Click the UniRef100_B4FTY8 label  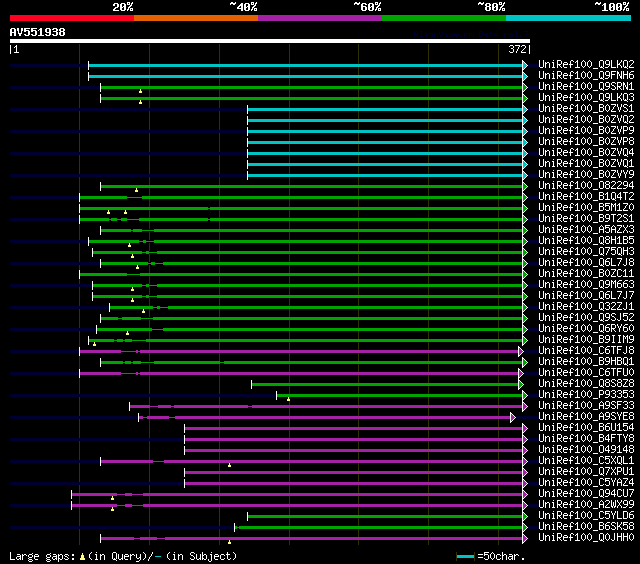586,439
